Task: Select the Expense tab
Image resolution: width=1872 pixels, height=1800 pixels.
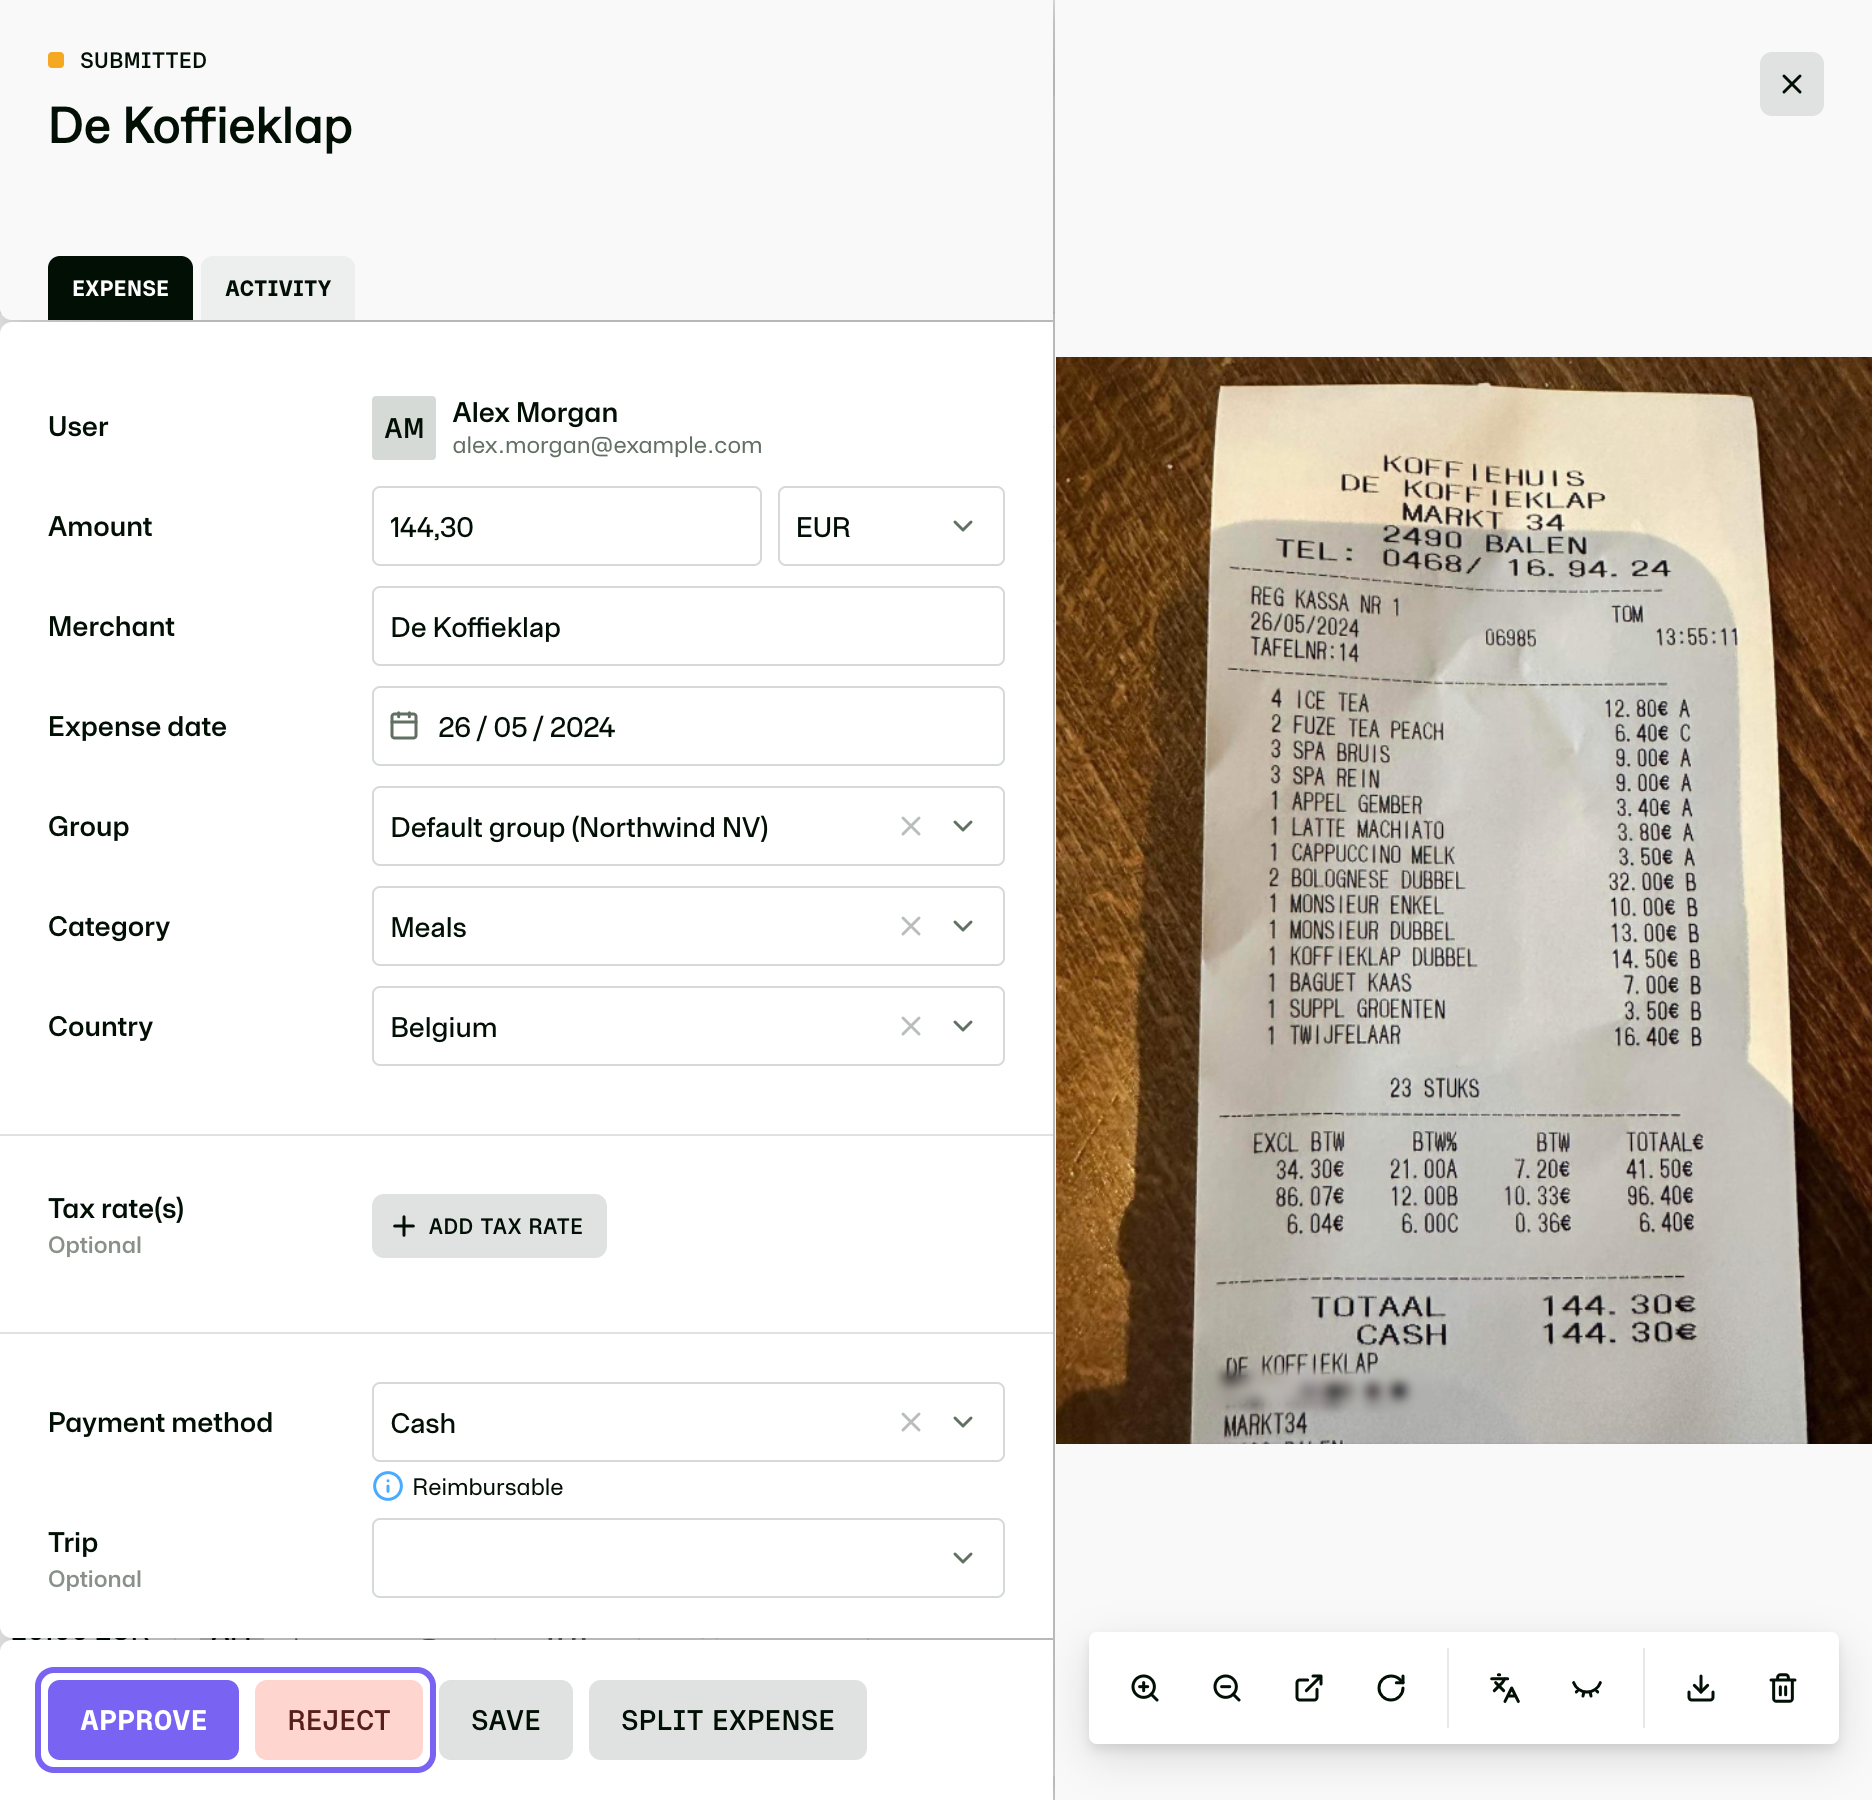Action: pos(120,288)
